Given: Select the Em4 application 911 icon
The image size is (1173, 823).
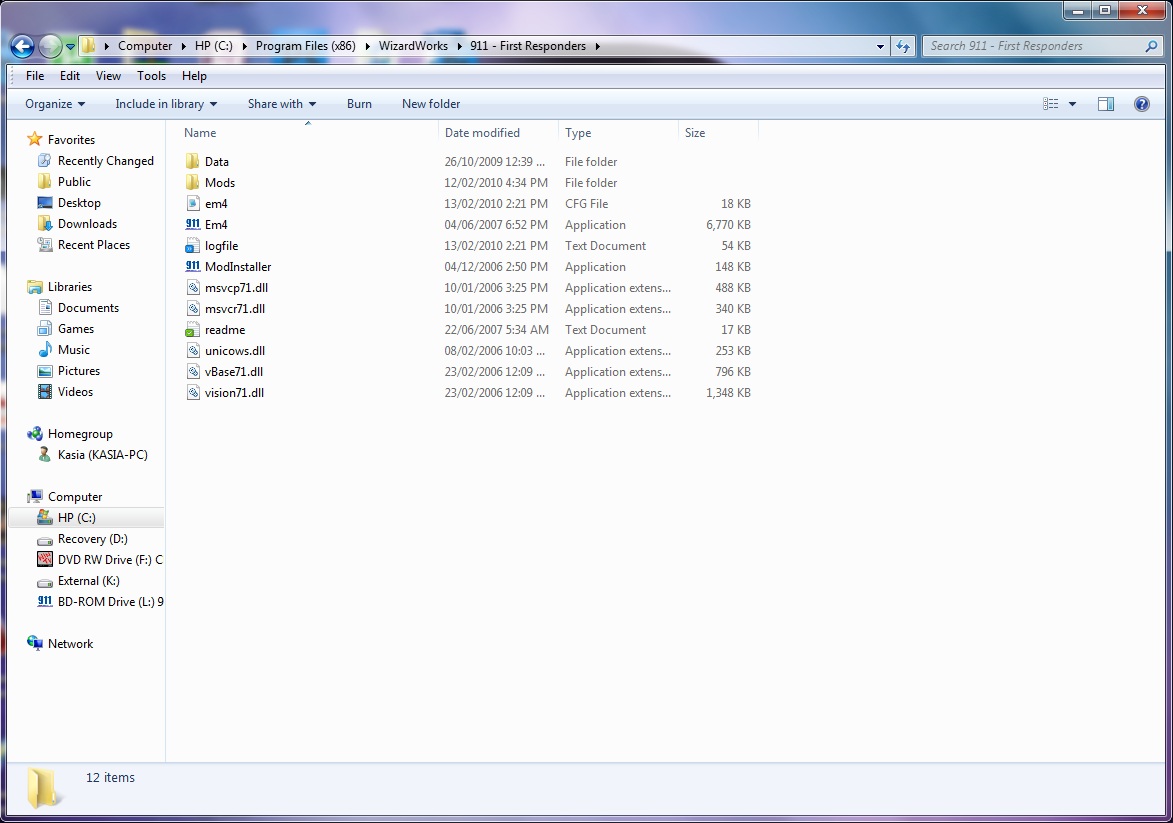Looking at the screenshot, I should click(x=192, y=224).
